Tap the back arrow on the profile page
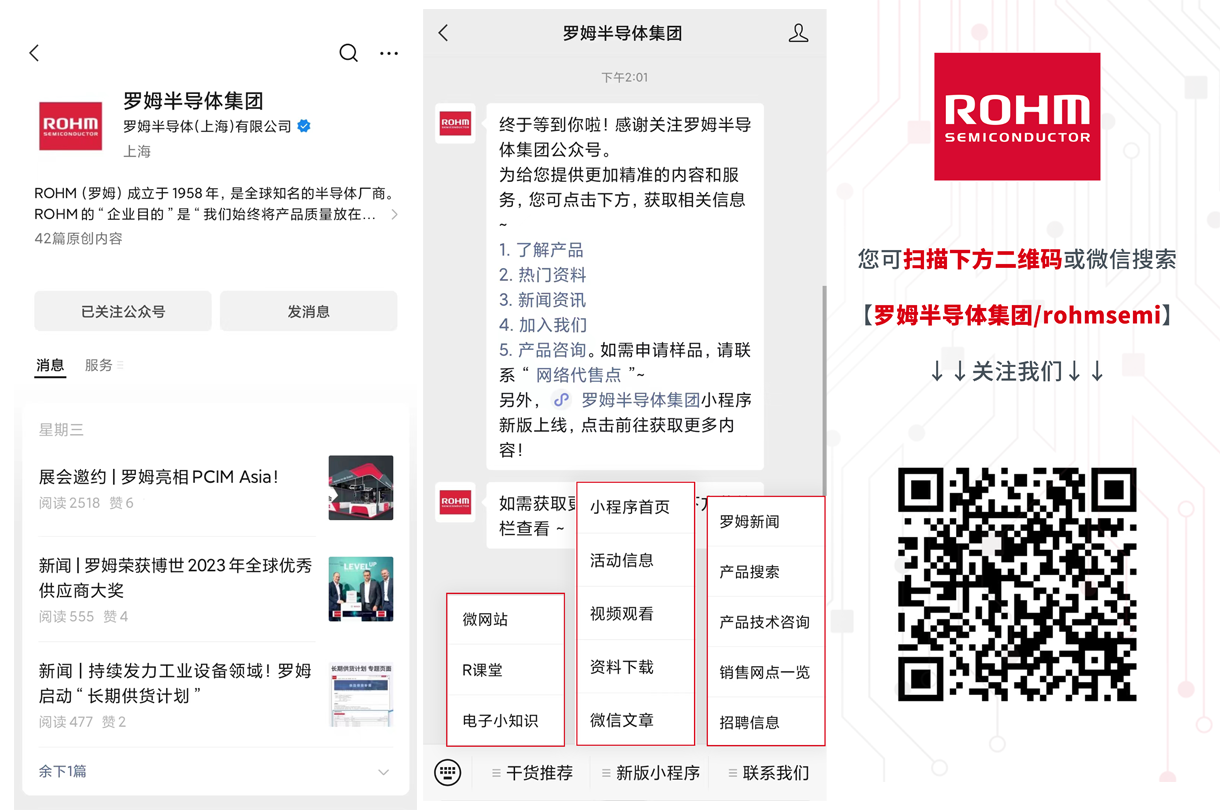1220x810 pixels. pyautogui.click(x=34, y=53)
